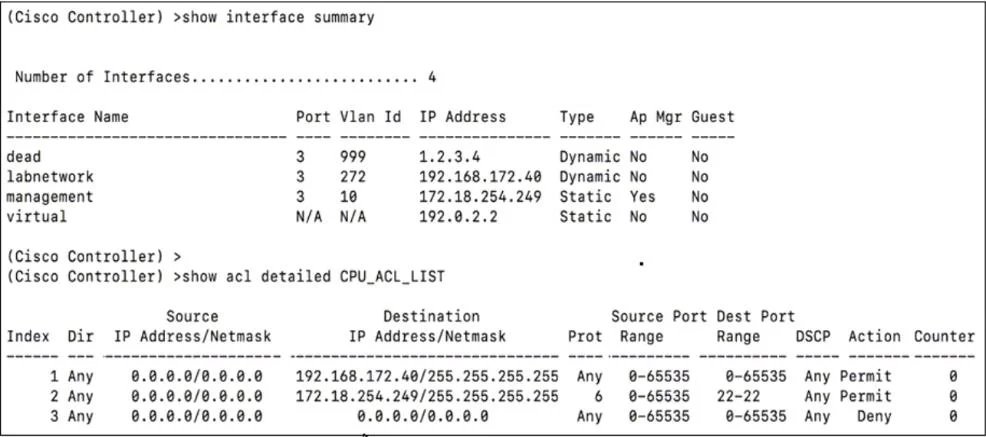The height and width of the screenshot is (437, 986).
Task: Click 'Yes' in the Ap Mgr column
Action: click(x=643, y=197)
